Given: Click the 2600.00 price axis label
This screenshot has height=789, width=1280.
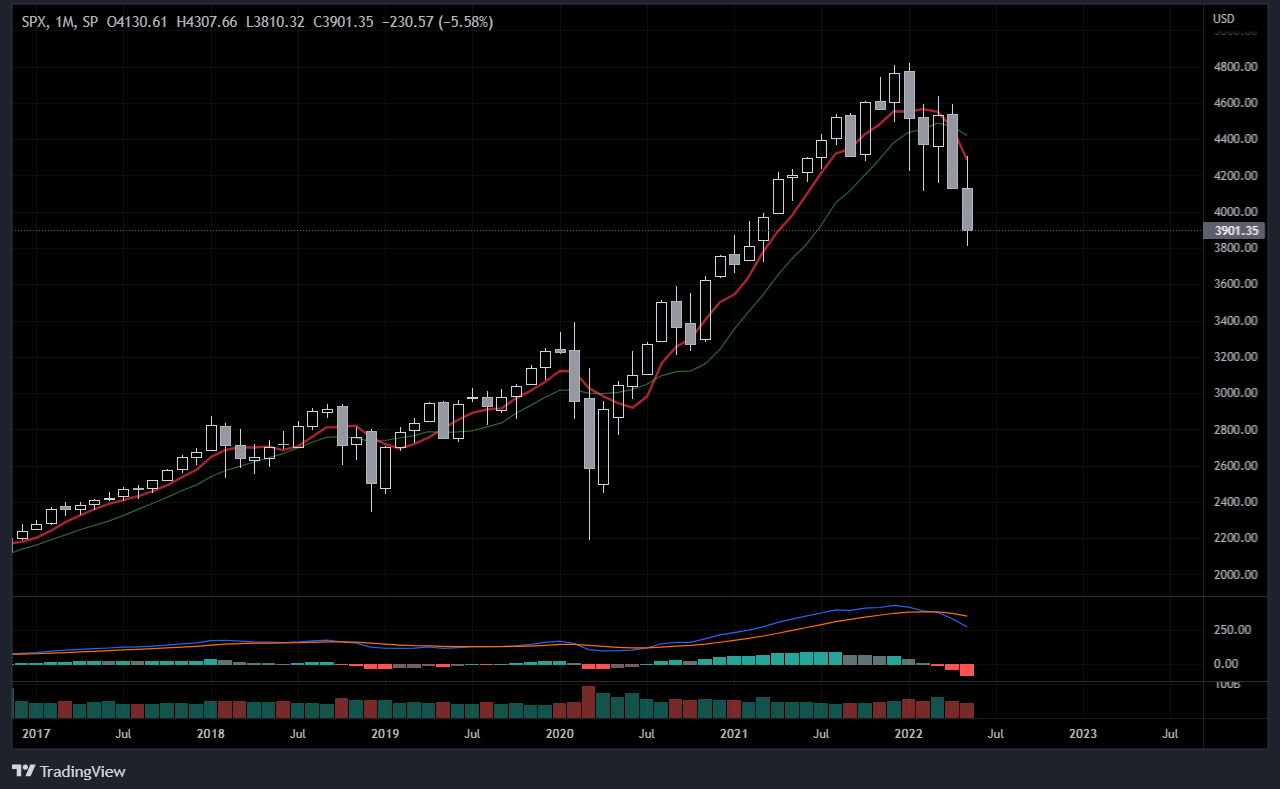Looking at the screenshot, I should (x=1236, y=466).
